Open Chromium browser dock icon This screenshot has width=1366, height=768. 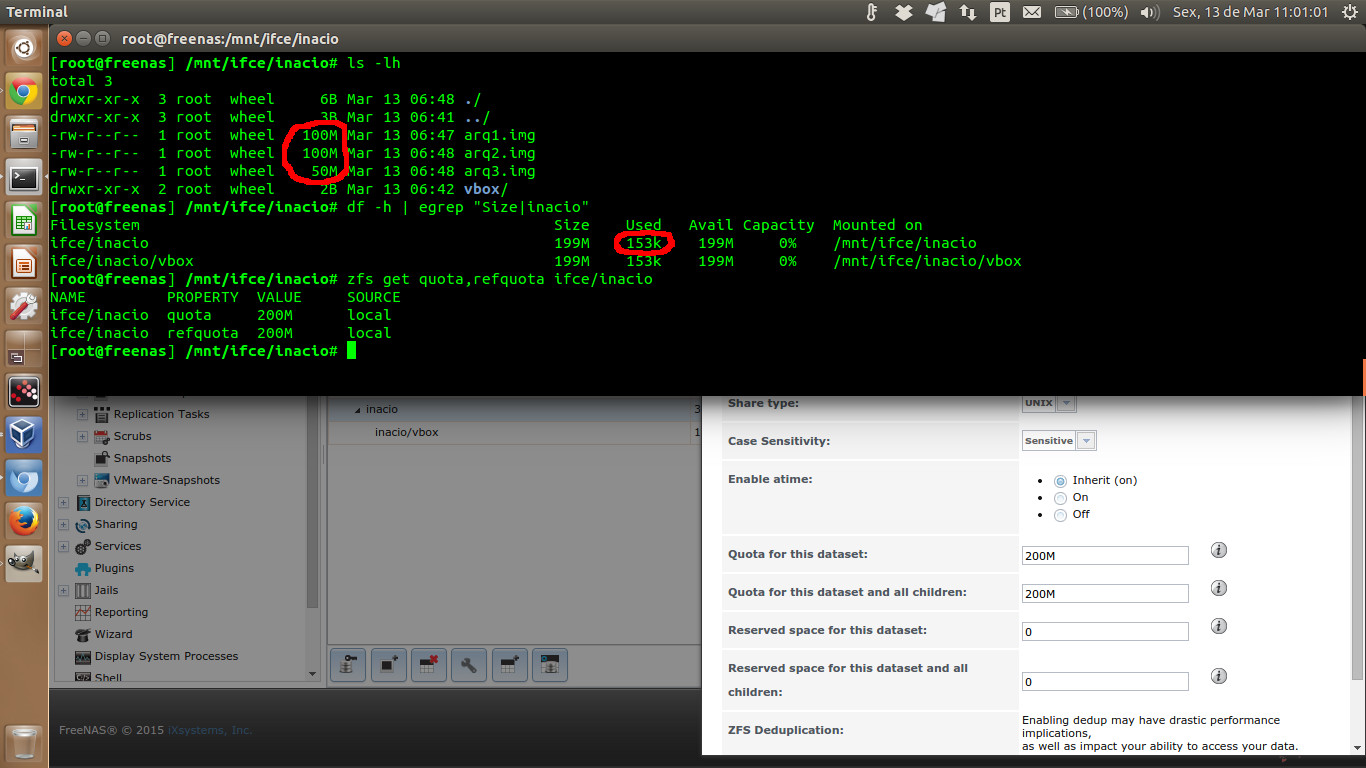click(24, 479)
